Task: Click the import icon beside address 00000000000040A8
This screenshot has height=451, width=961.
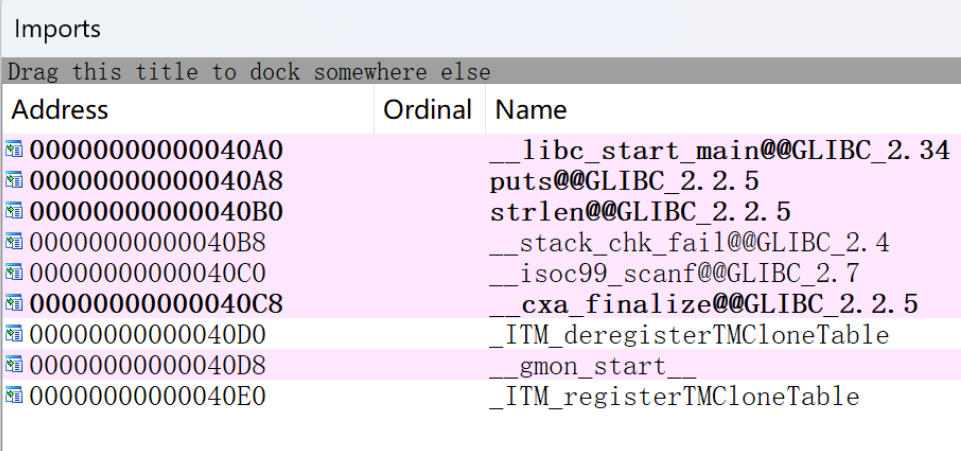Action: (13, 180)
